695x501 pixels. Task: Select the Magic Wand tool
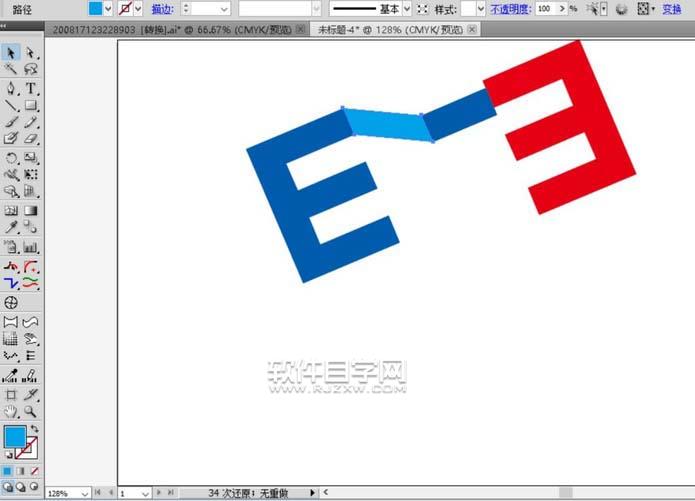pyautogui.click(x=11, y=69)
